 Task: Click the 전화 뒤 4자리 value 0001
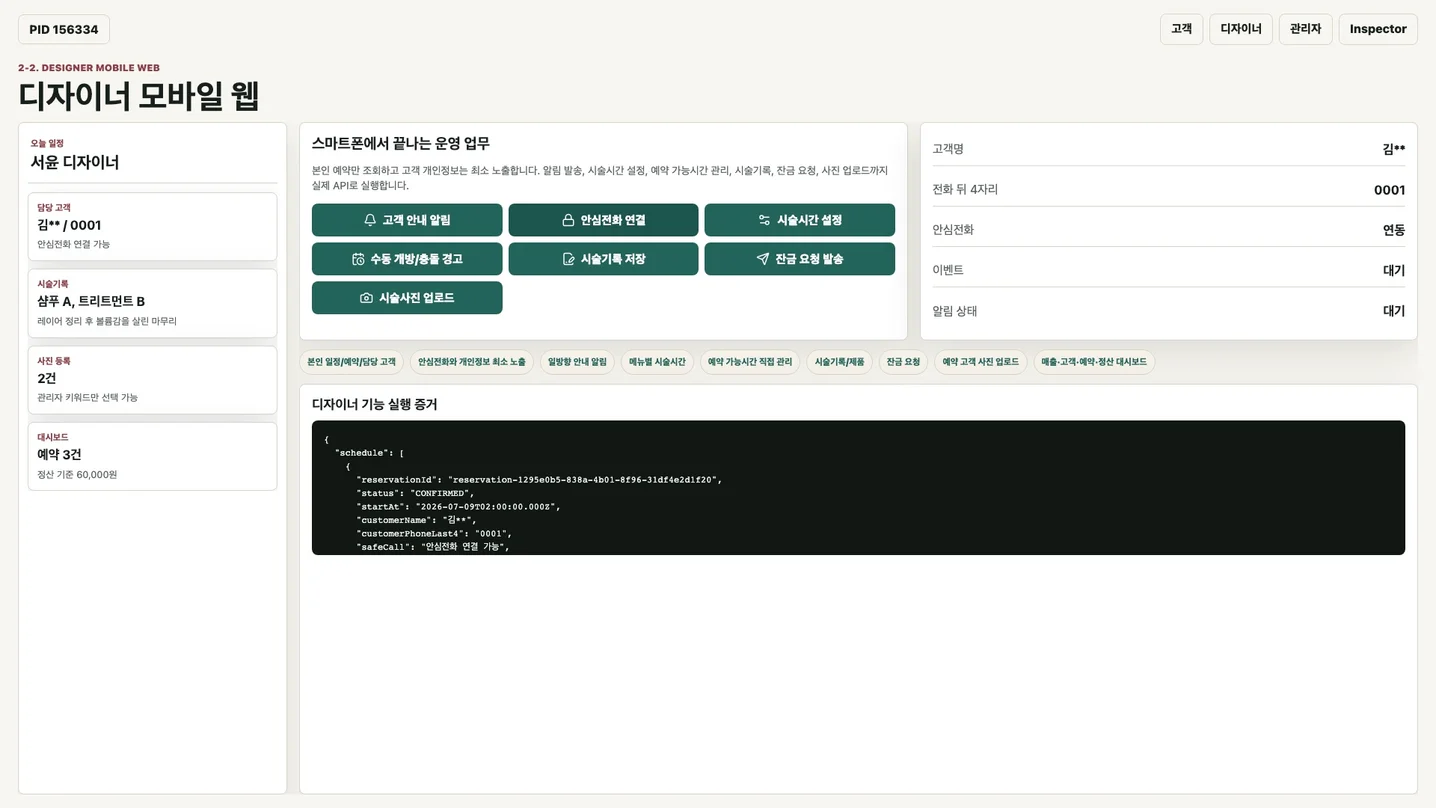point(1389,190)
